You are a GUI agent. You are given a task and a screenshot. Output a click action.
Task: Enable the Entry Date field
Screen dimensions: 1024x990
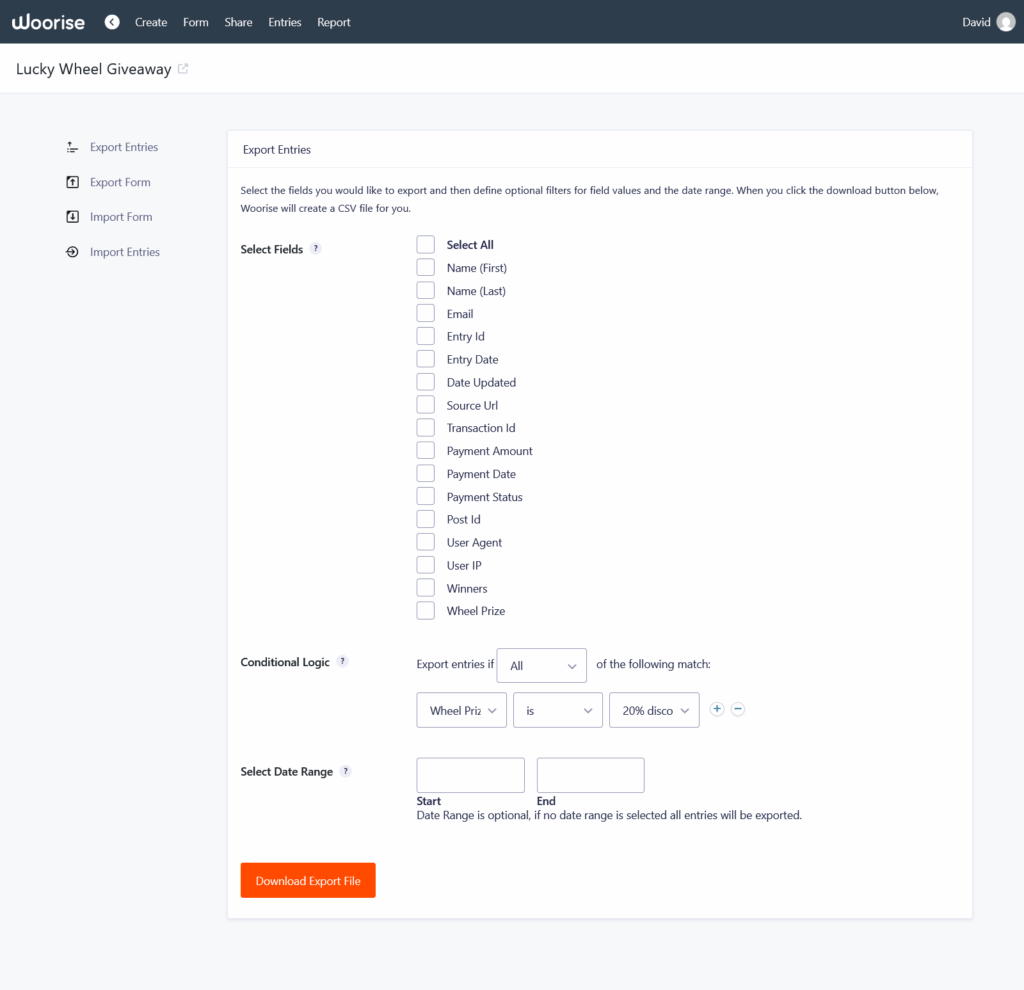426,359
